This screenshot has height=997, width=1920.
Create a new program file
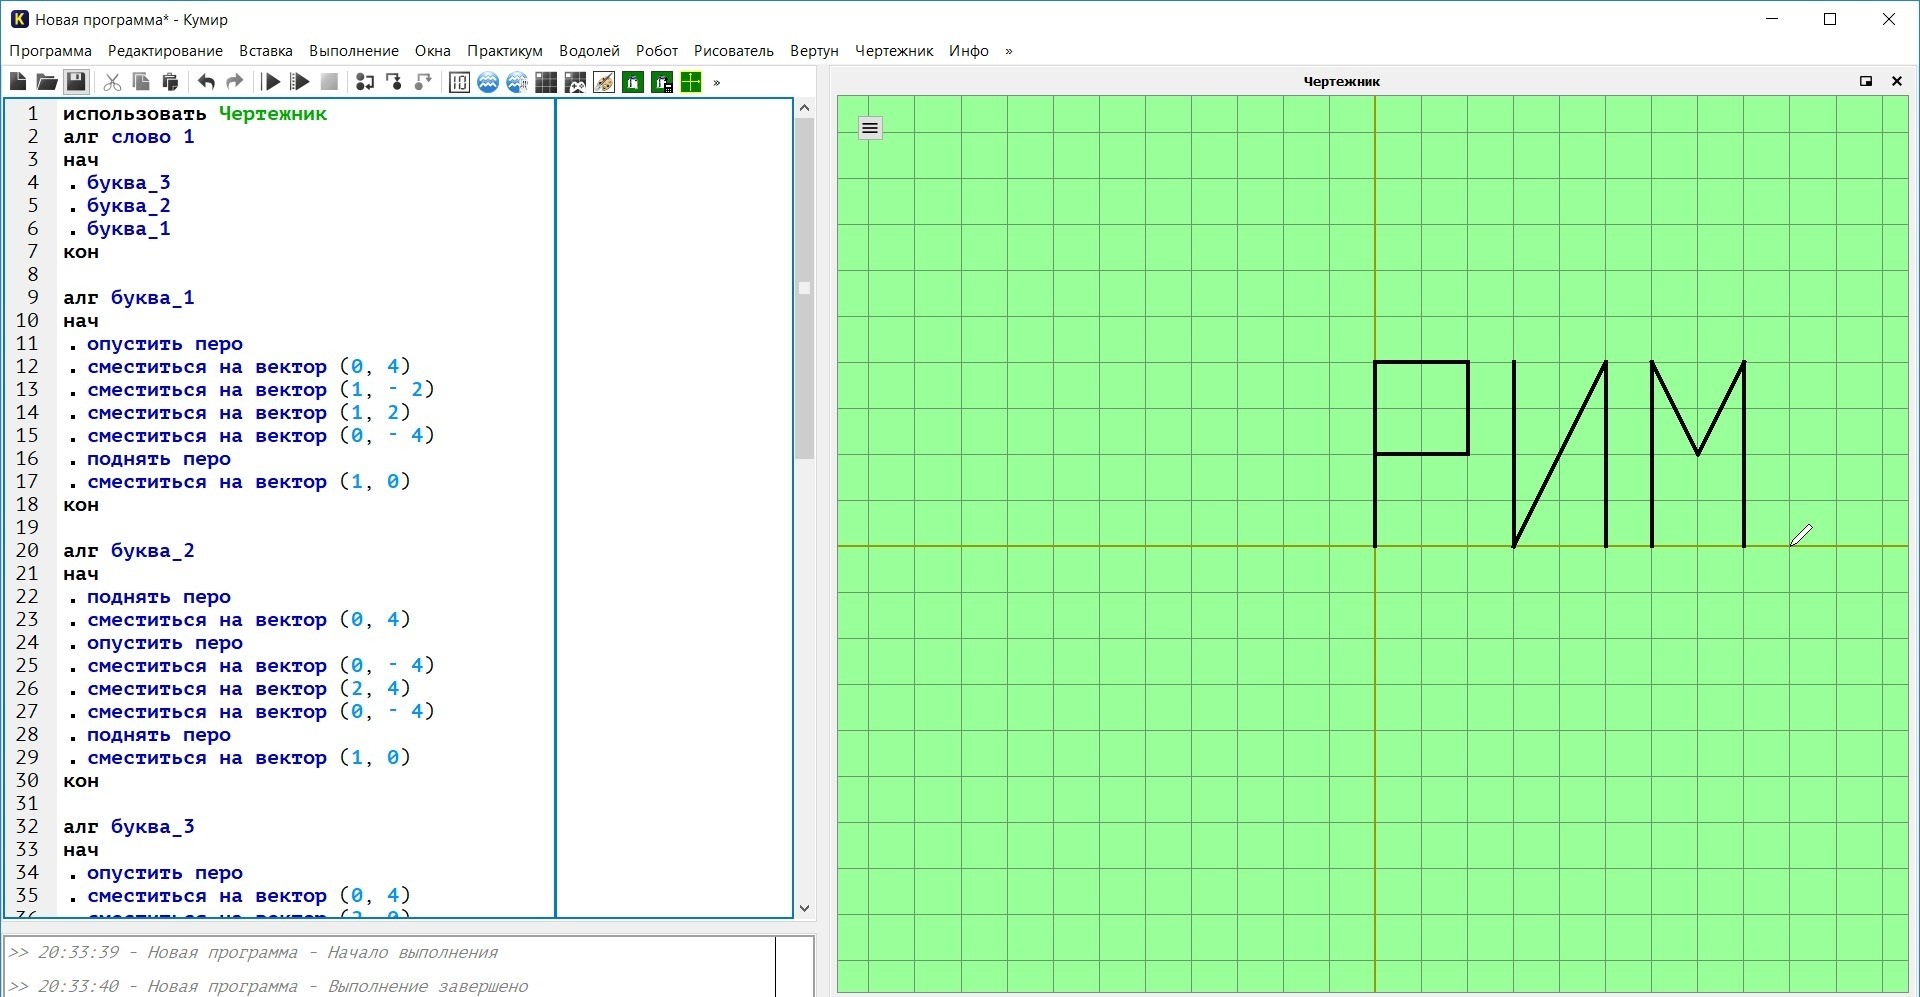(18, 82)
